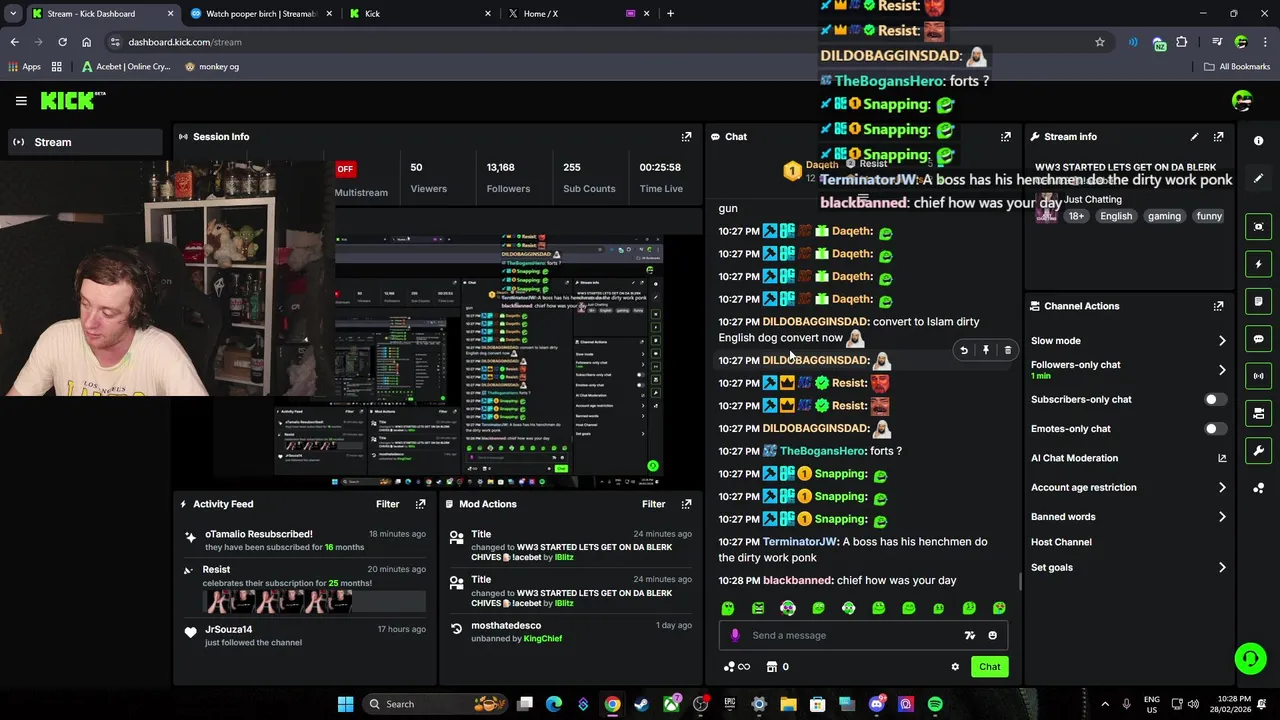The image size is (1280, 720).
Task: Click the green Chat send button
Action: pyautogui.click(x=989, y=667)
